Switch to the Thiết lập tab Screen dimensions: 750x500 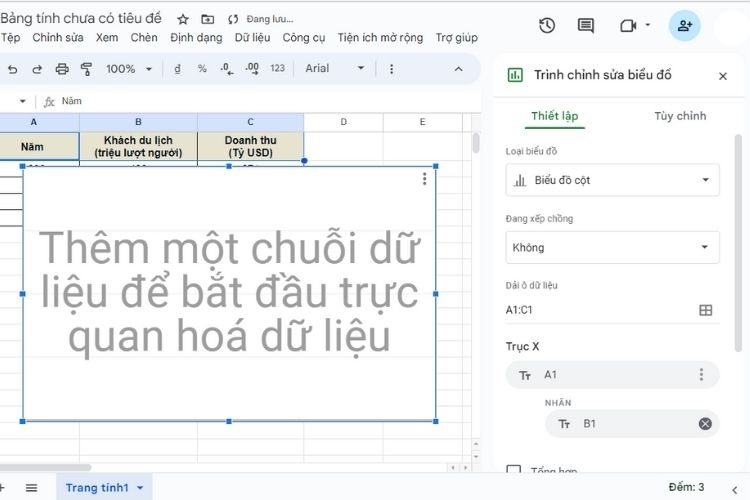point(555,116)
